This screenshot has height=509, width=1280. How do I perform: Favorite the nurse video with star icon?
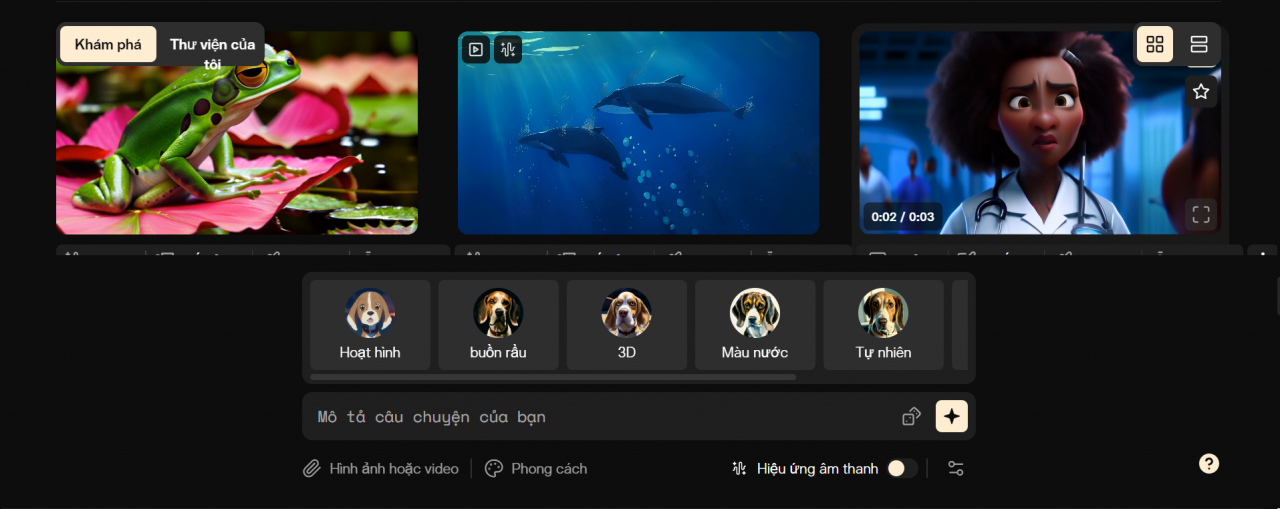pos(1201,92)
